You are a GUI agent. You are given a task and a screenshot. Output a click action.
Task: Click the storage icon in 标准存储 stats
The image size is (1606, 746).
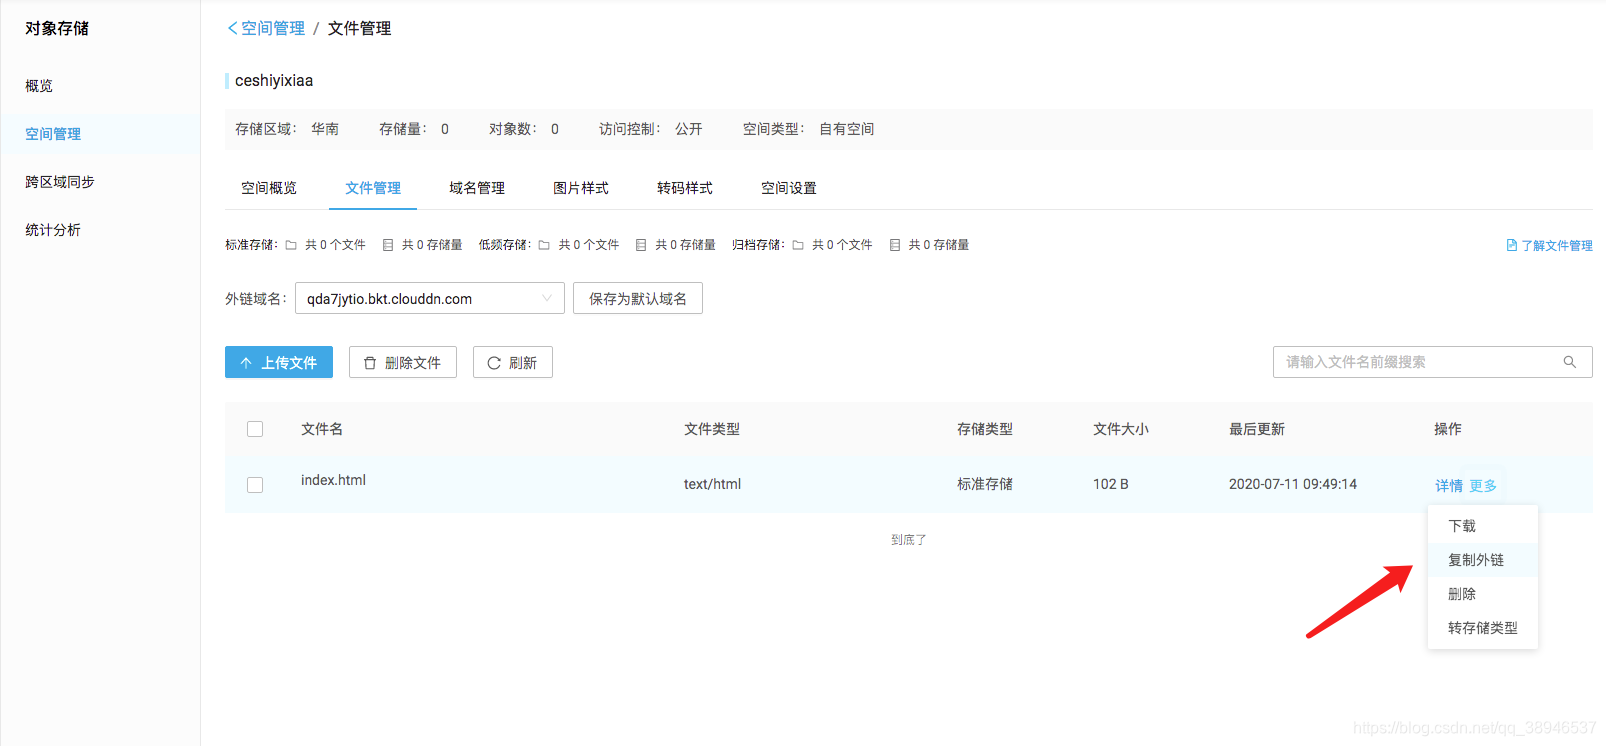(388, 245)
